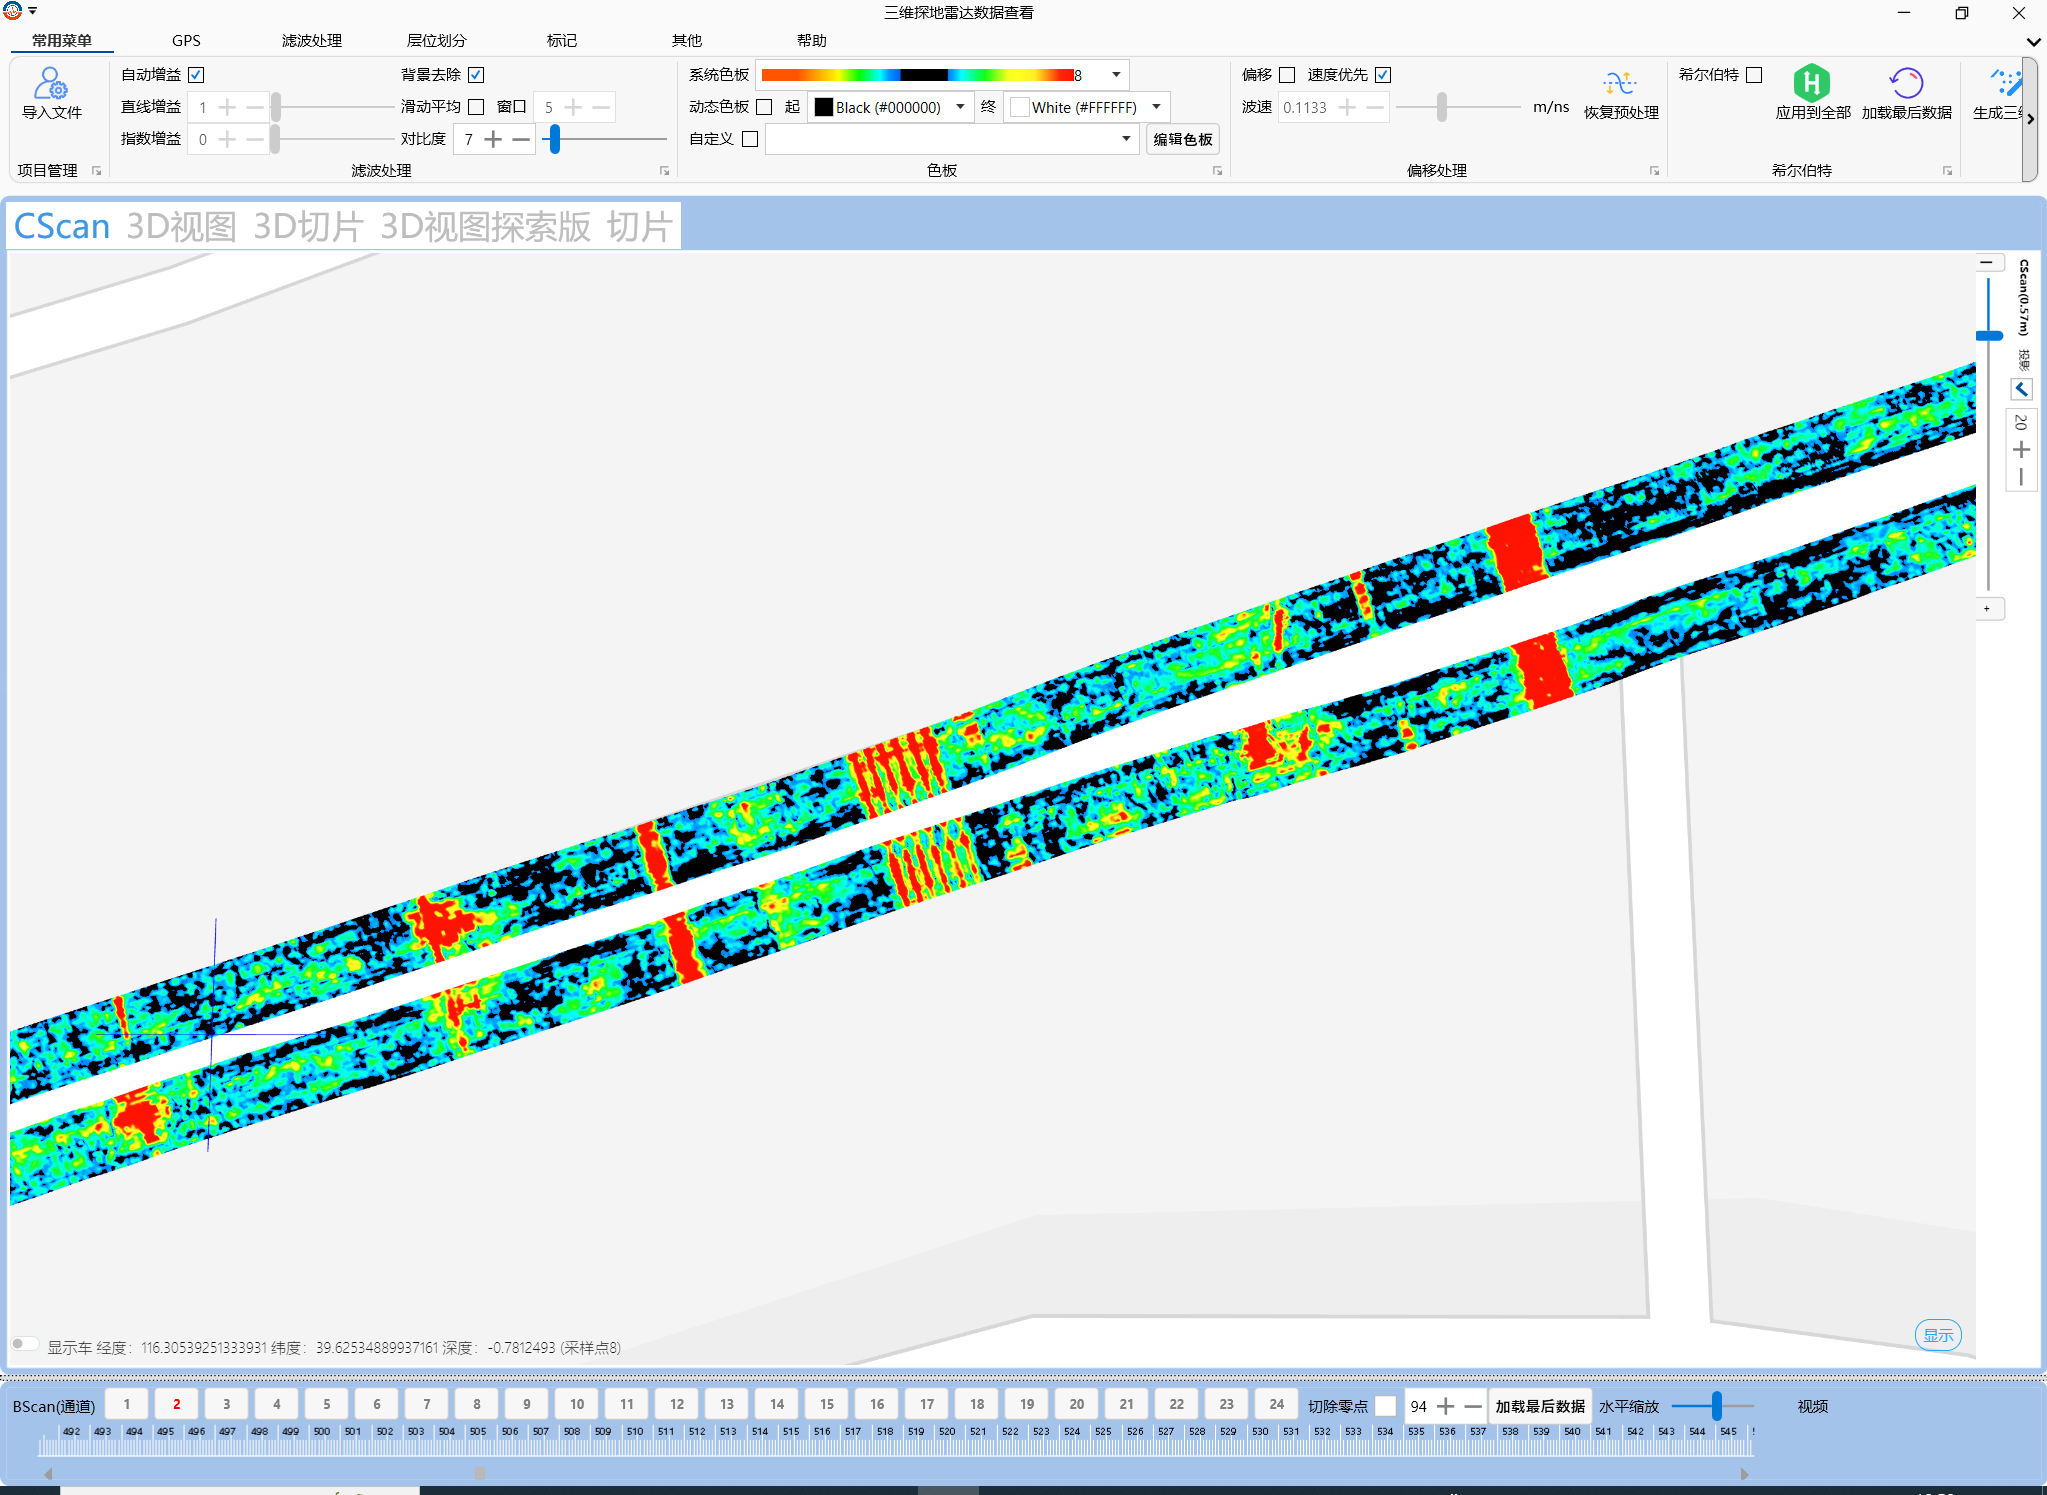
Task: Enable the 滑动平均 moving average checkbox
Action: (476, 107)
